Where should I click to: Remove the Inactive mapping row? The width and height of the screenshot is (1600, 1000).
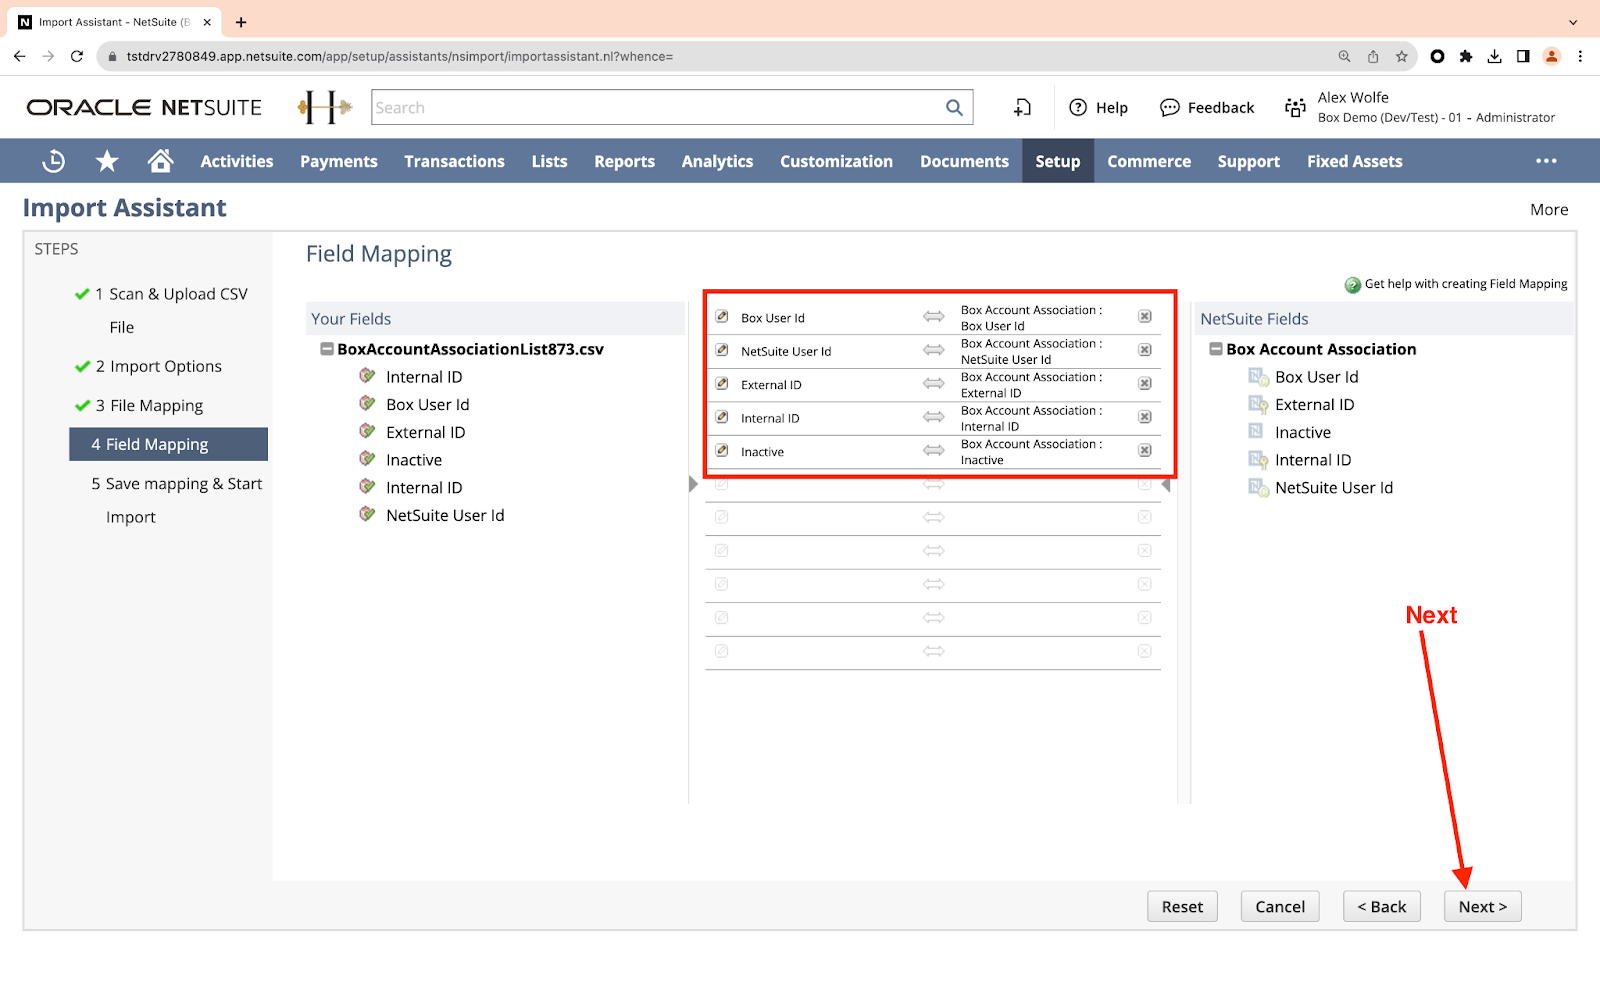[x=1145, y=451]
